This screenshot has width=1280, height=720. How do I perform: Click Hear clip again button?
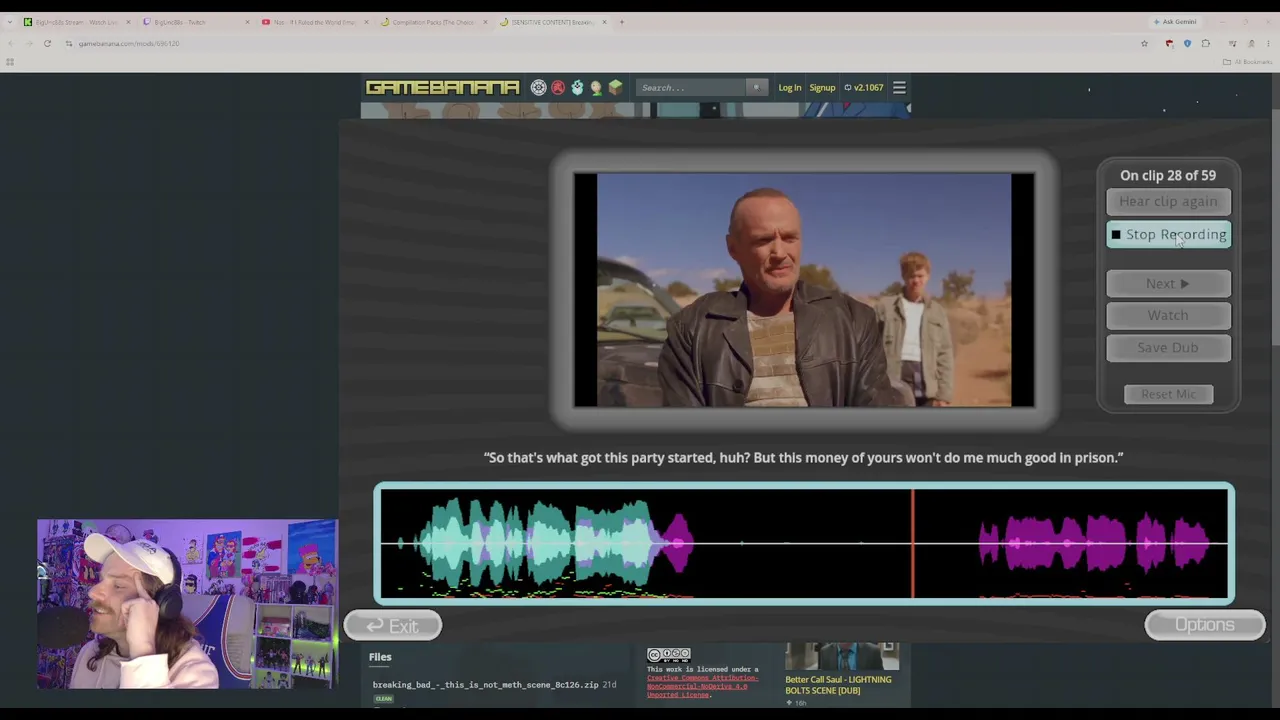click(1168, 202)
